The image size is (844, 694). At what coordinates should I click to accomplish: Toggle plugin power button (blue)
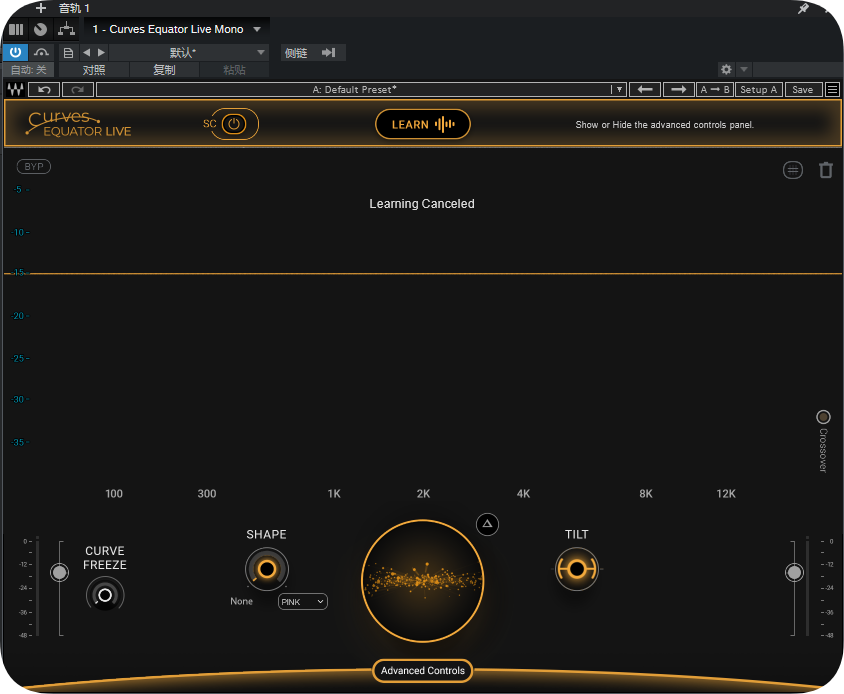point(15,52)
